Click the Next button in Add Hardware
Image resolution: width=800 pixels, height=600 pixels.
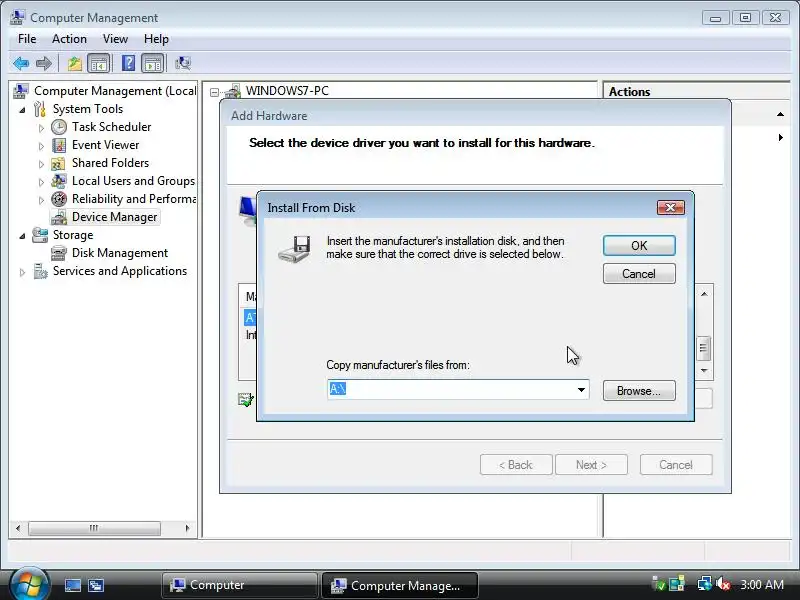591,465
